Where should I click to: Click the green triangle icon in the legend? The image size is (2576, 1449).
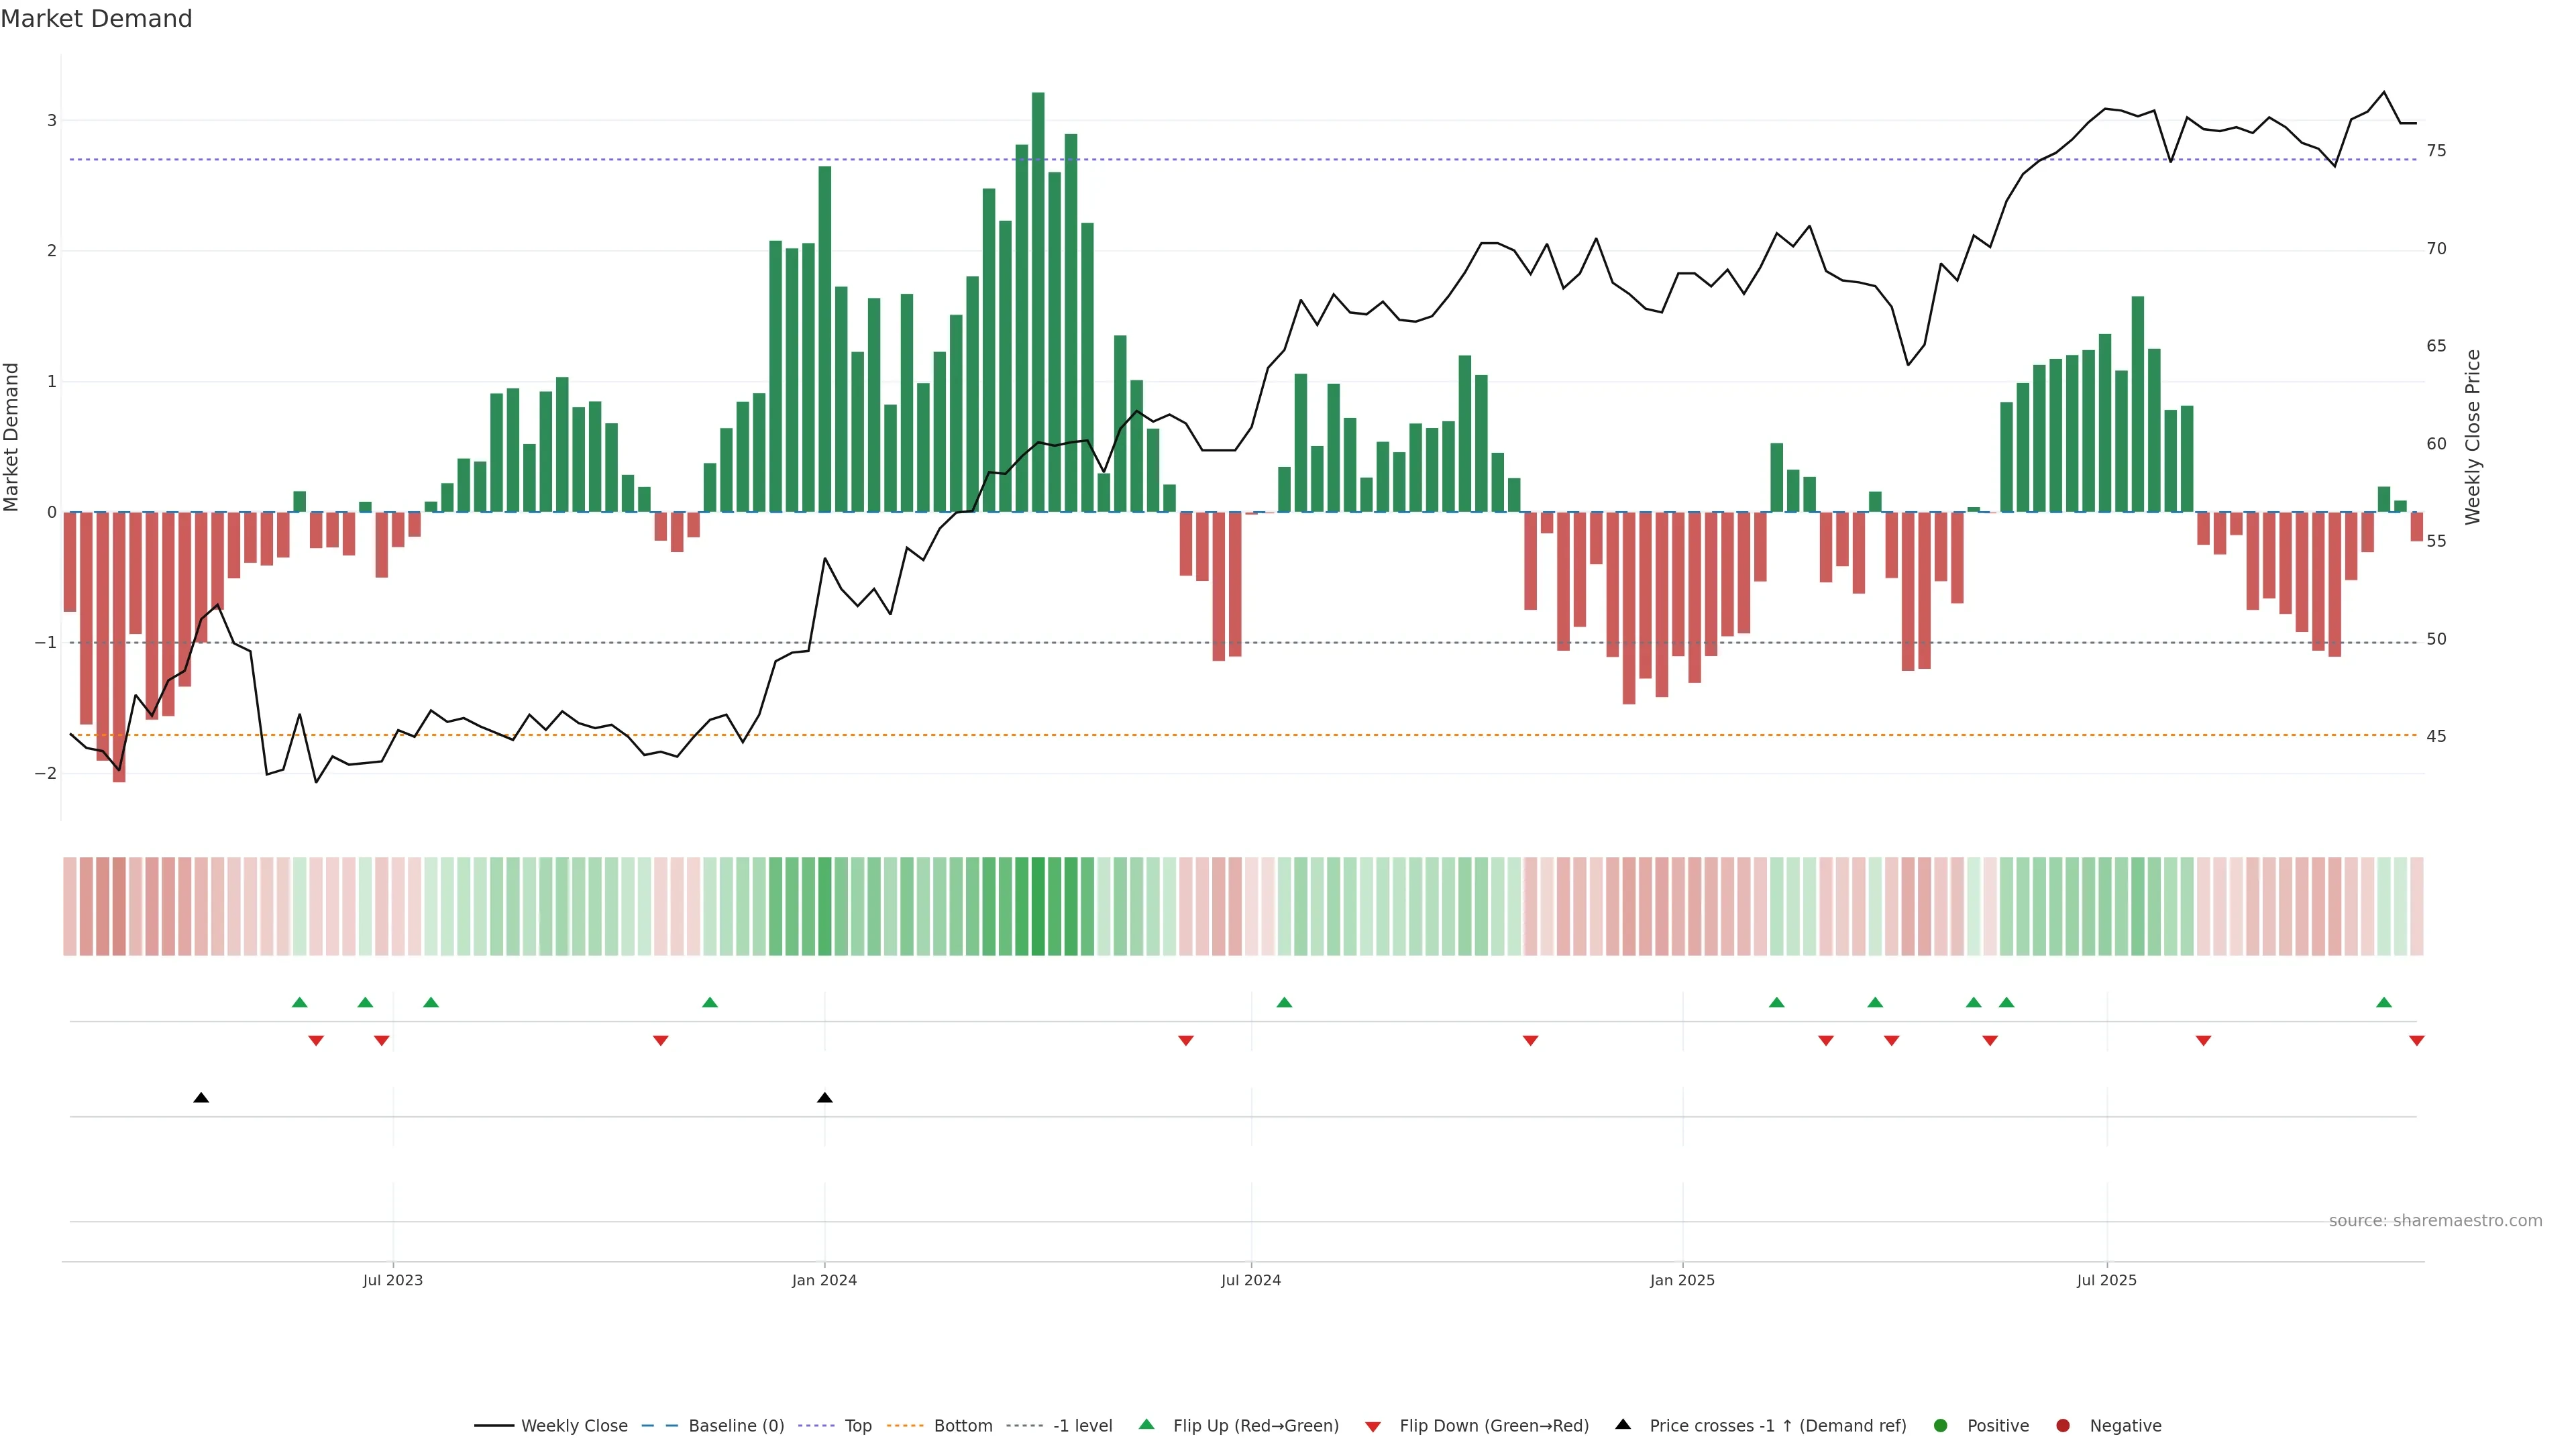coord(1147,1424)
